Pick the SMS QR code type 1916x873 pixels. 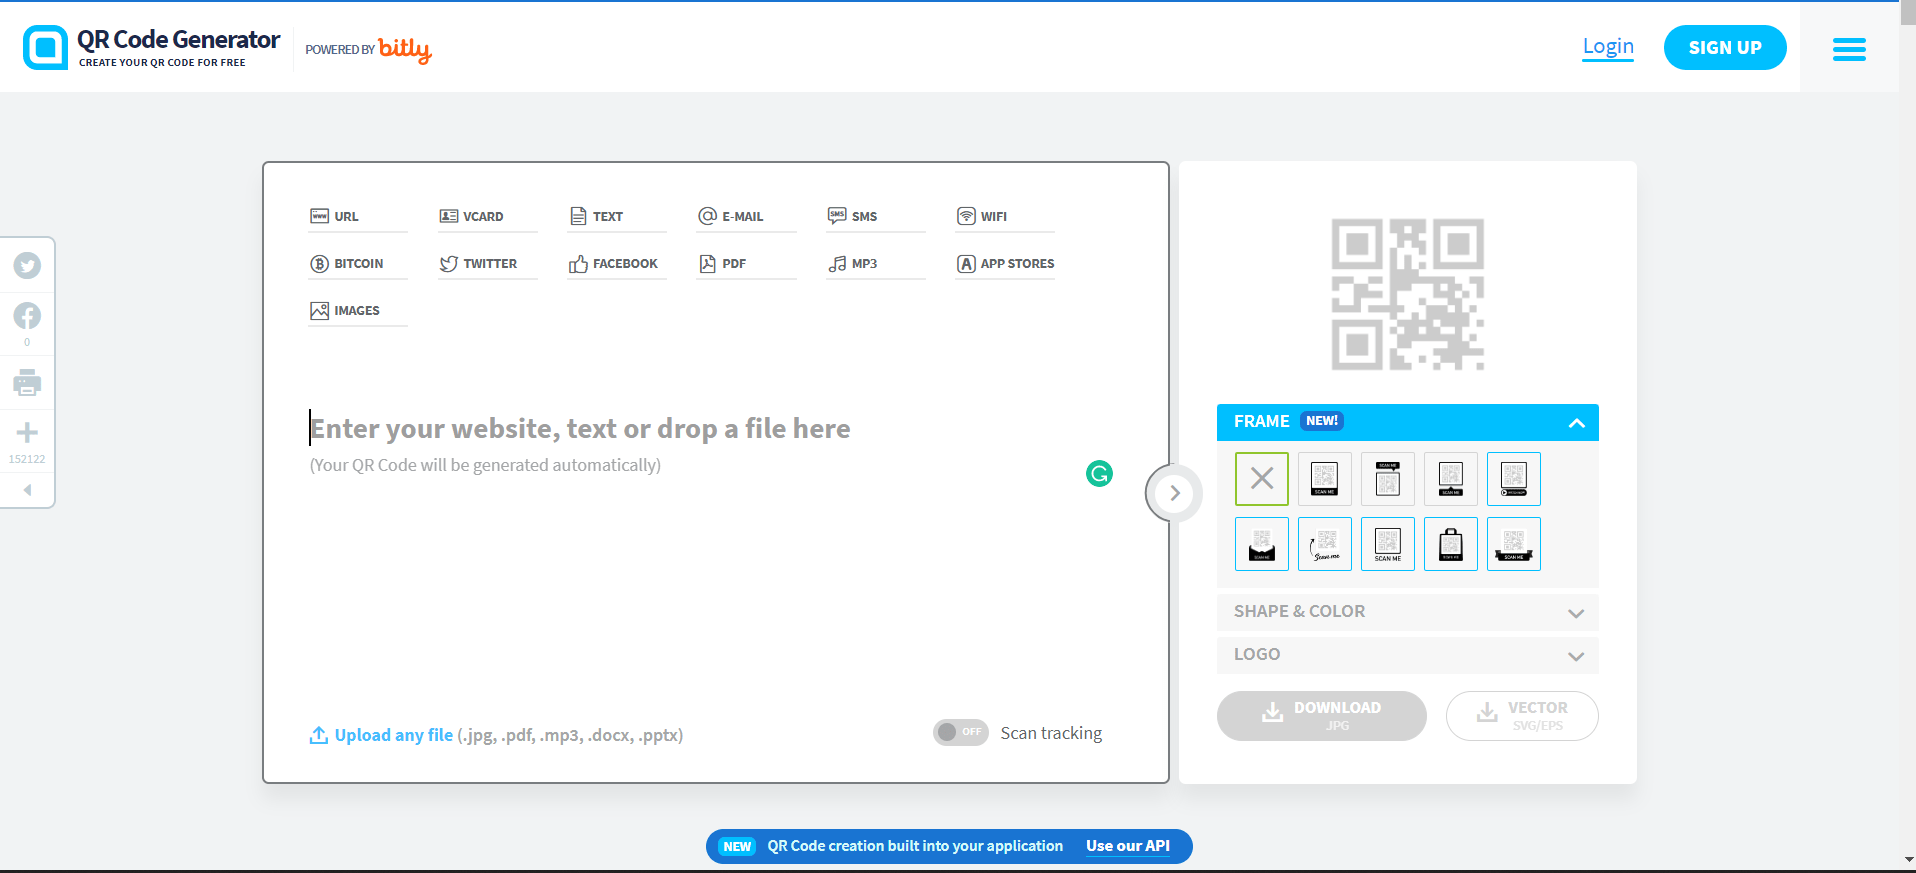(876, 216)
